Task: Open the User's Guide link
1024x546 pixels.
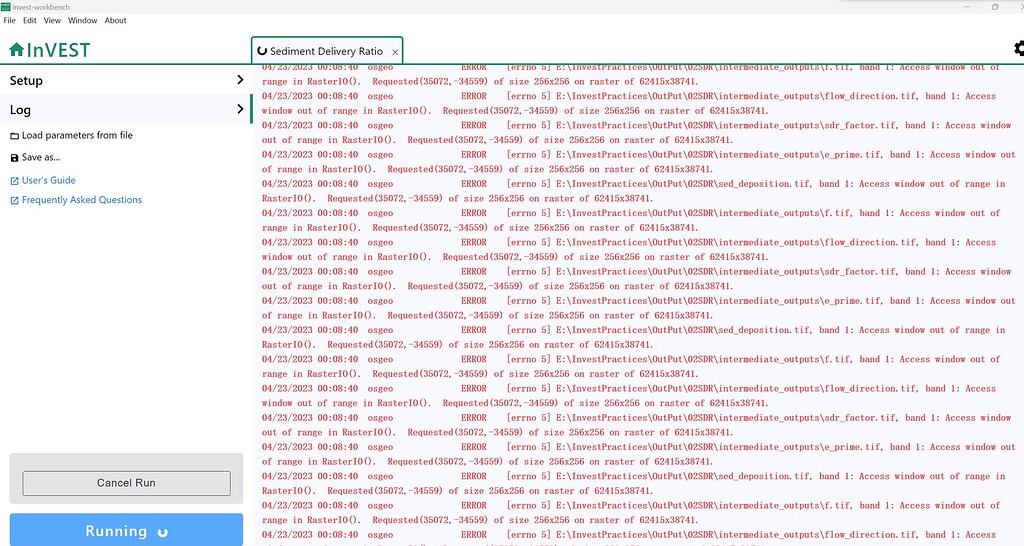Action: pyautogui.click(x=42, y=180)
